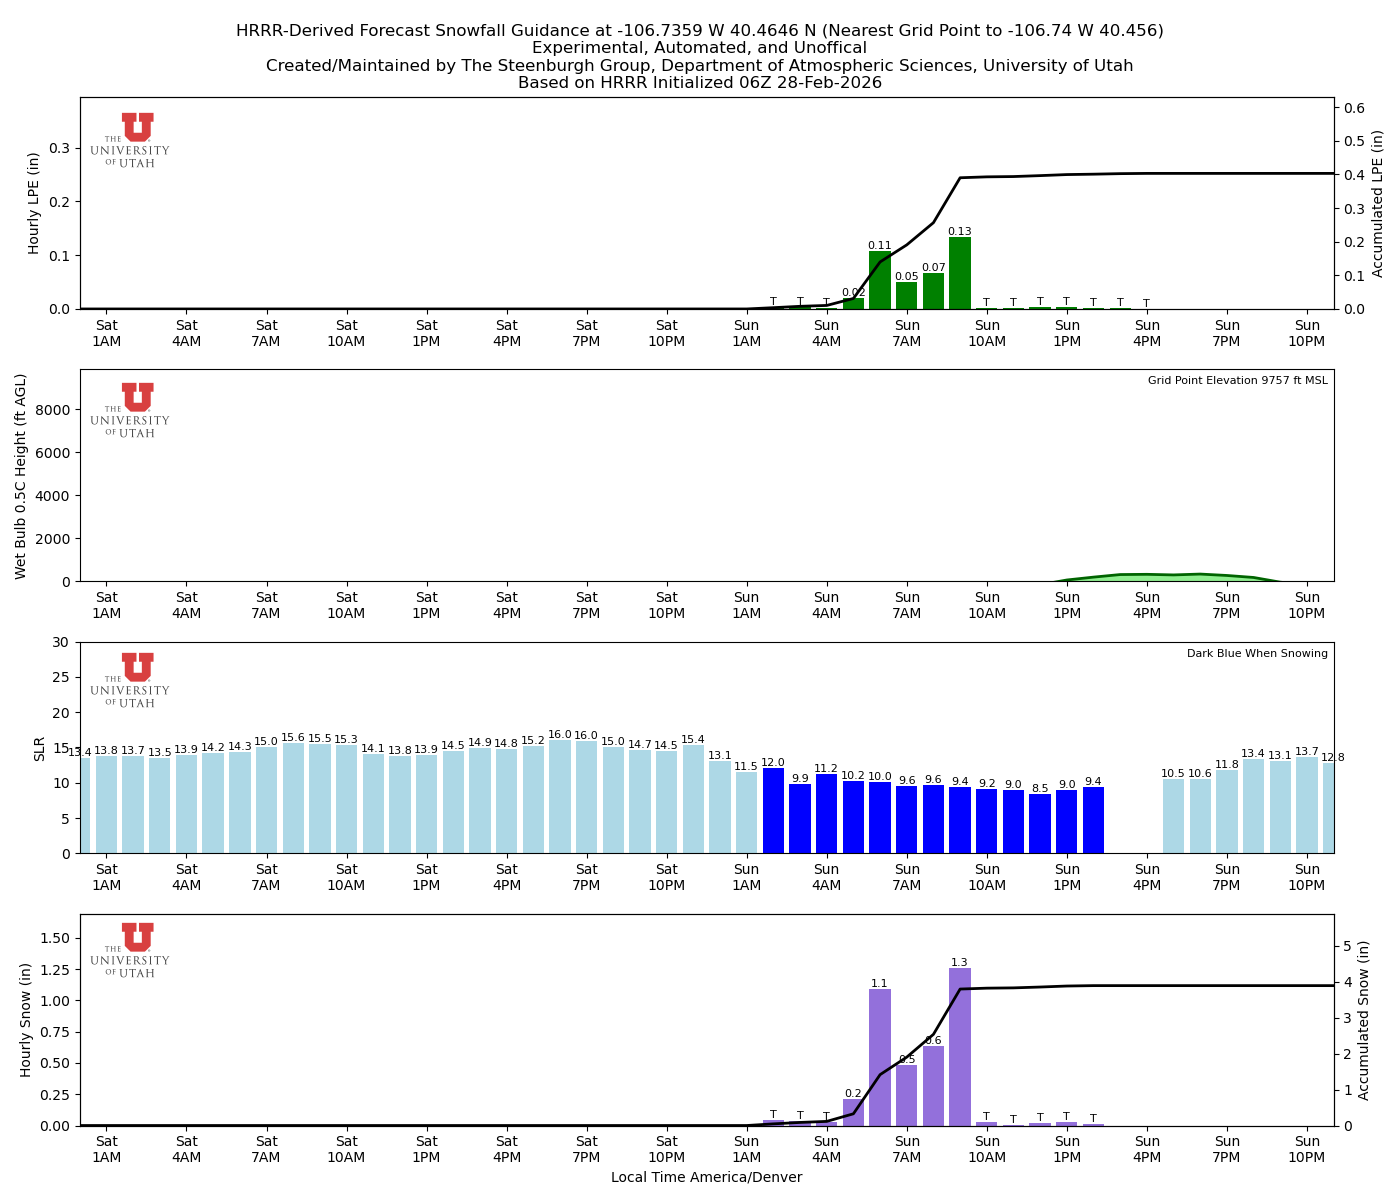Click the University of Utah logo in the LPE panel
Screen dimensions: 1400x1200
[135, 132]
